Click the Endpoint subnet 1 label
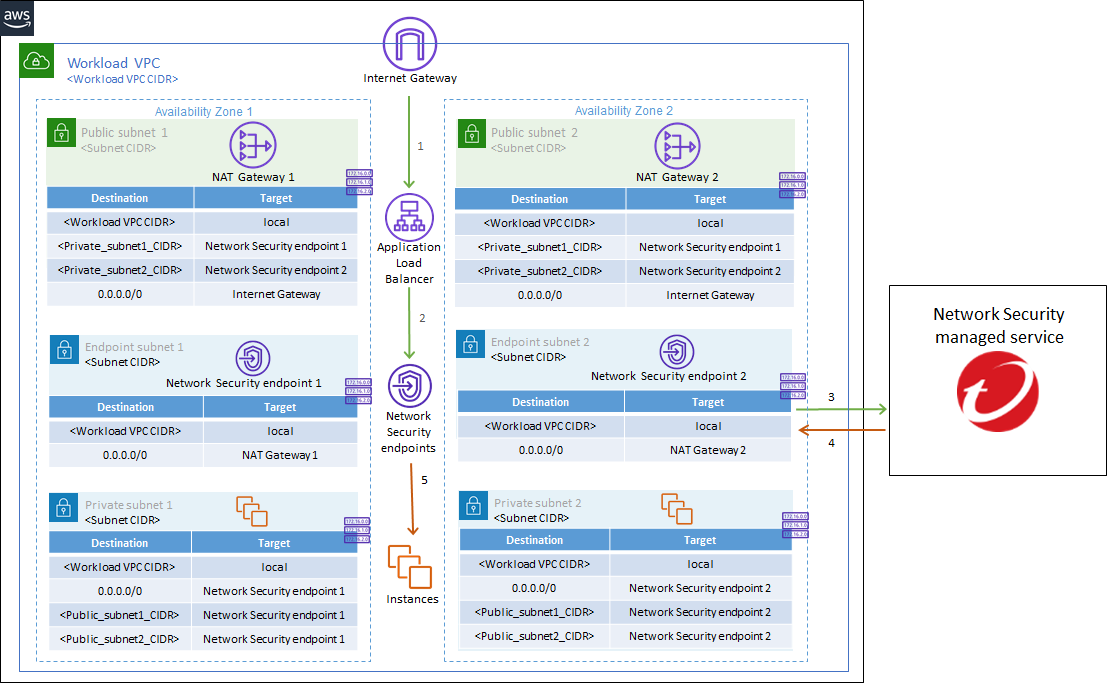 click(134, 347)
